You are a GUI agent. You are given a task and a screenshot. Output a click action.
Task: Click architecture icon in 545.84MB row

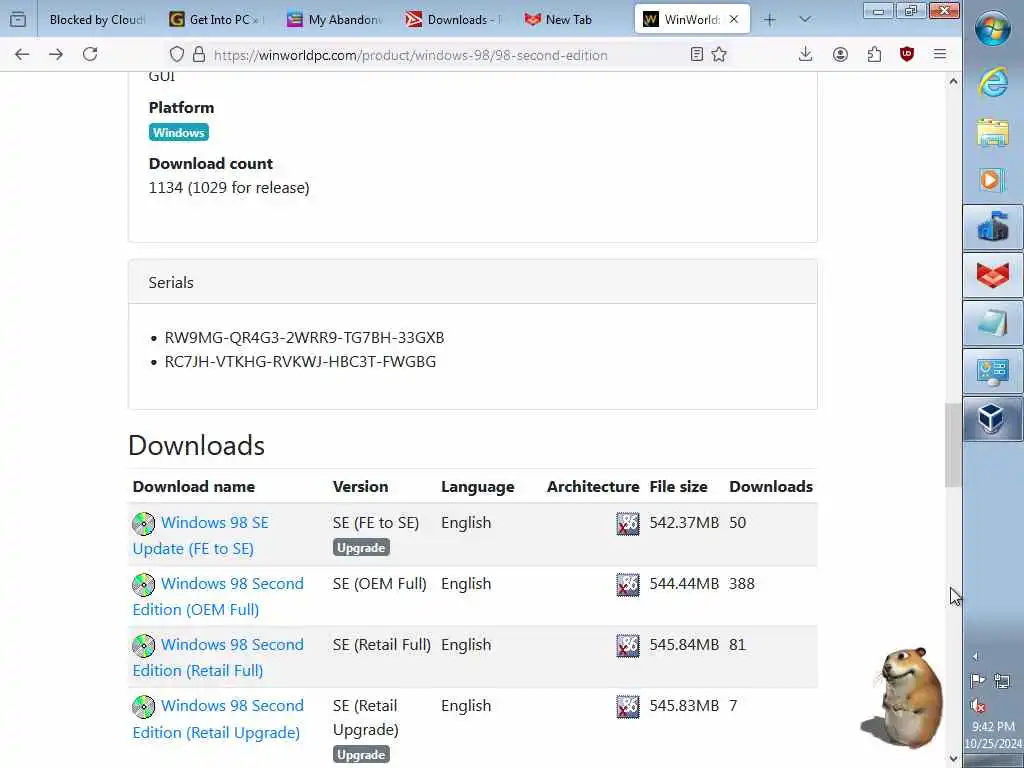point(628,646)
